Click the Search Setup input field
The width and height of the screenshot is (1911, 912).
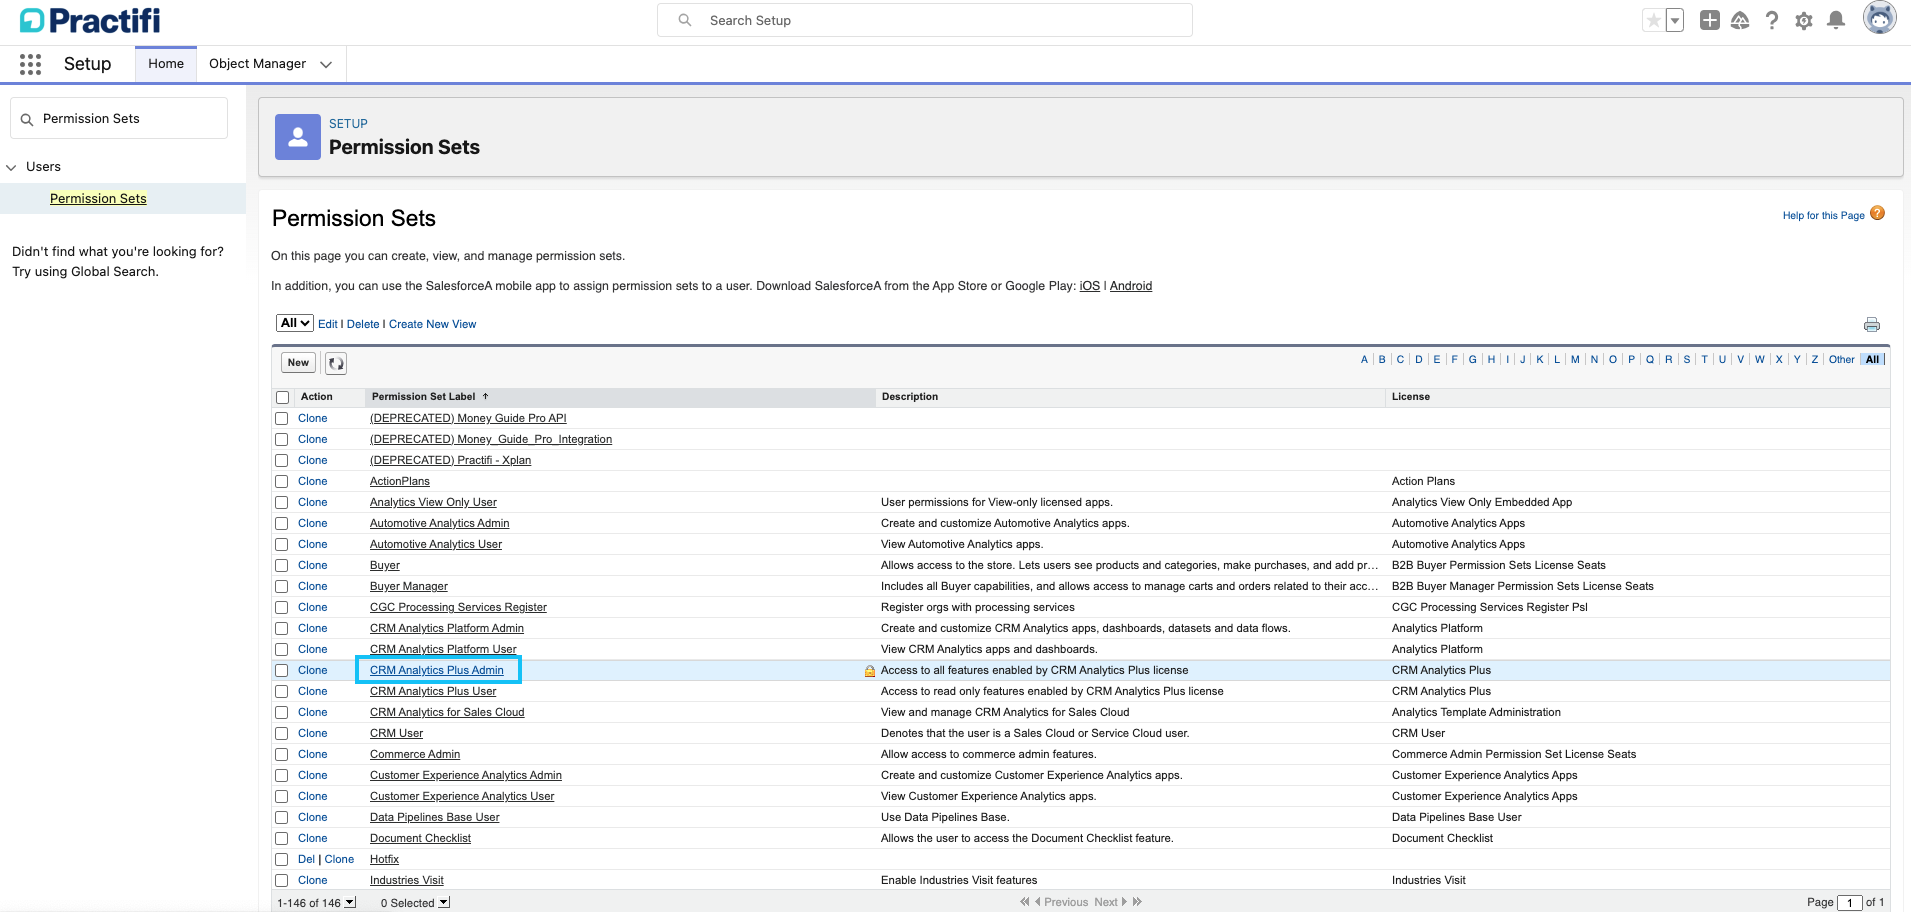tap(924, 20)
